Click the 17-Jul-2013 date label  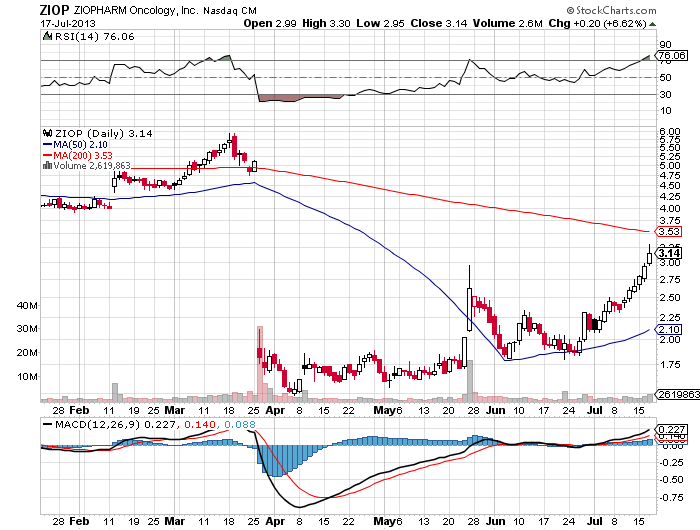pyautogui.click(x=68, y=23)
